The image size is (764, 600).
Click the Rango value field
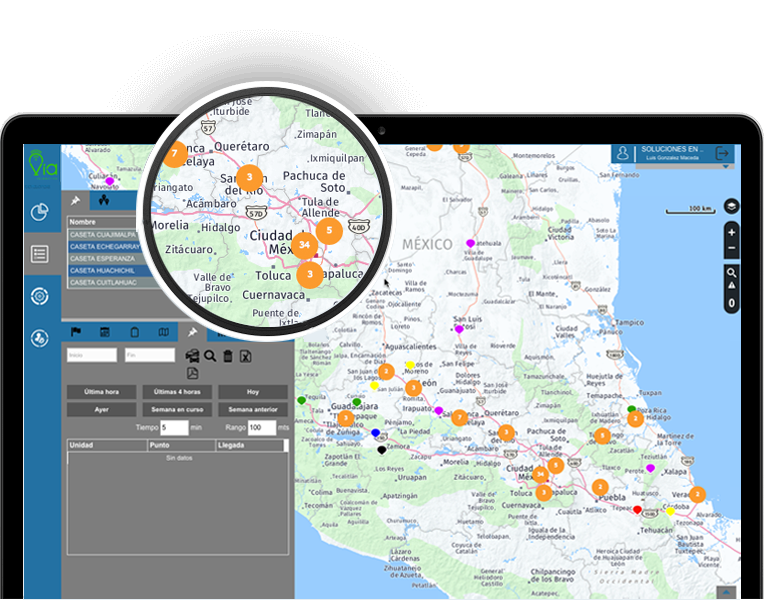pos(262,427)
